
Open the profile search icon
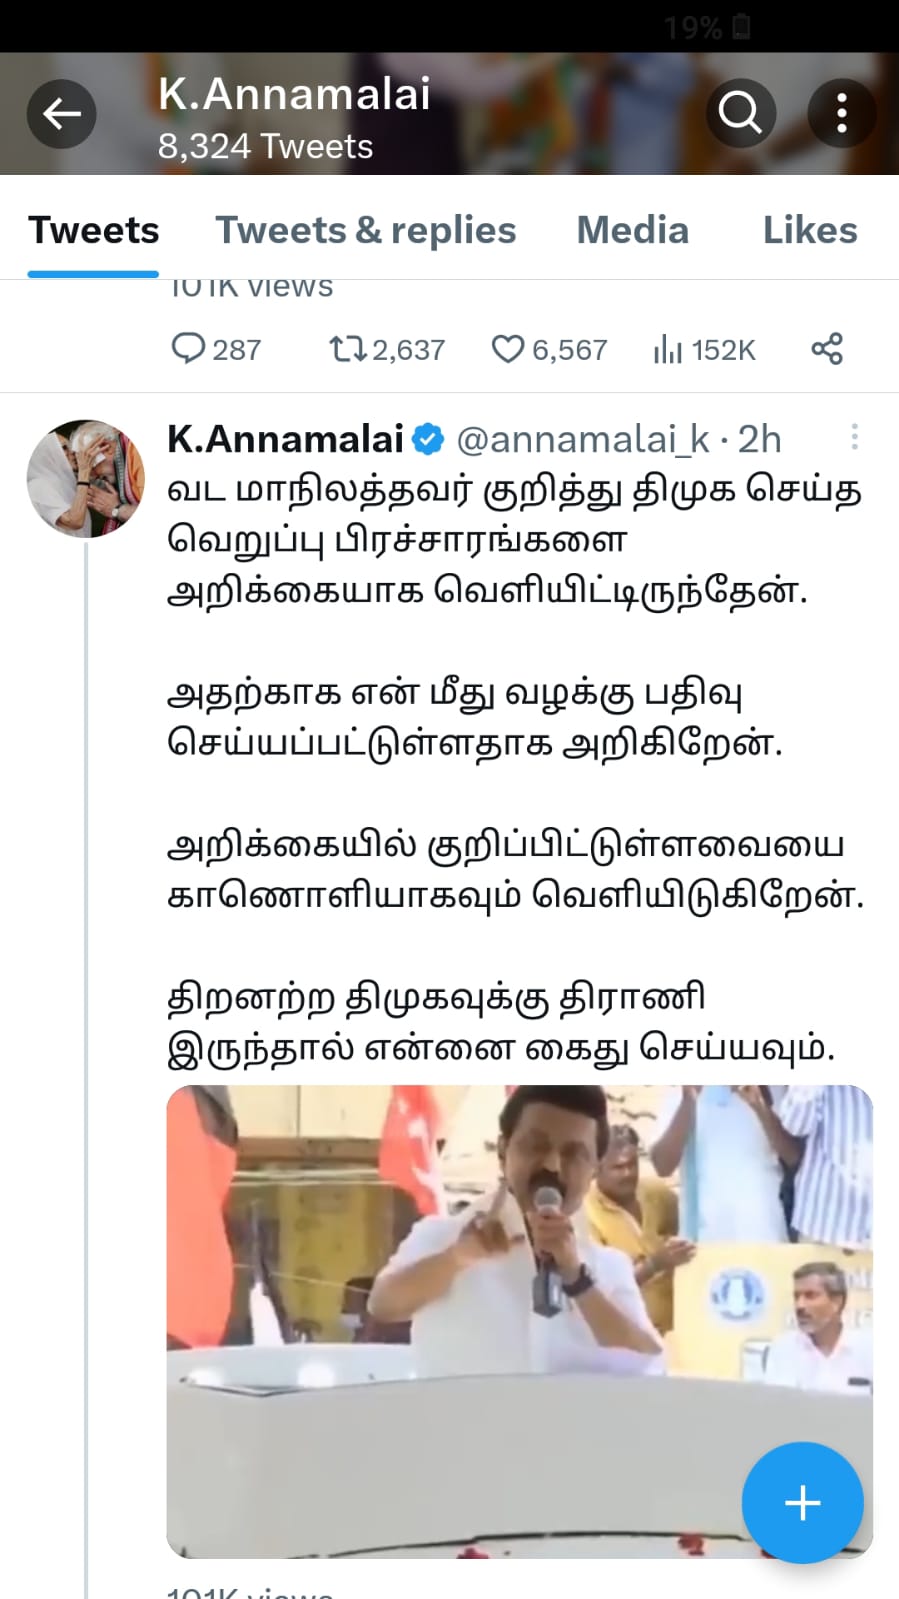click(740, 114)
